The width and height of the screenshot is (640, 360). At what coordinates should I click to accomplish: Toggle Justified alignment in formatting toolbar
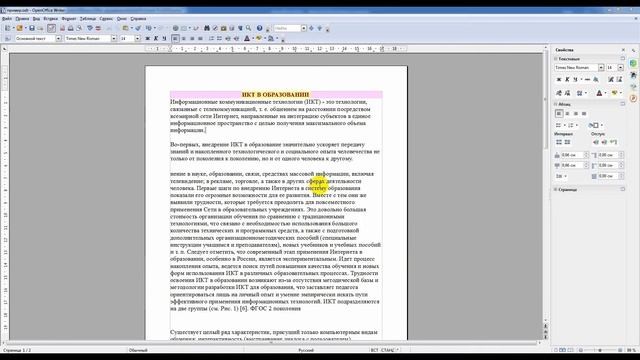coord(200,38)
